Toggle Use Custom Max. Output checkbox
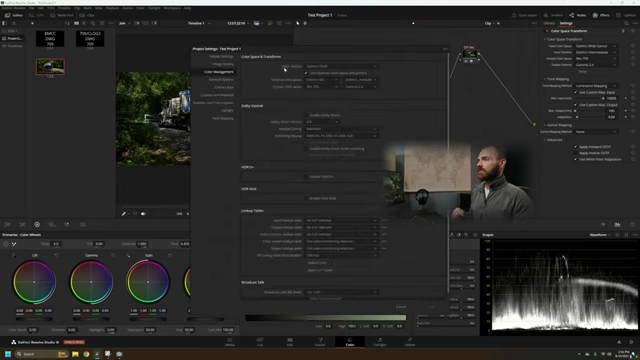This screenshot has height=360, width=640. point(576,105)
